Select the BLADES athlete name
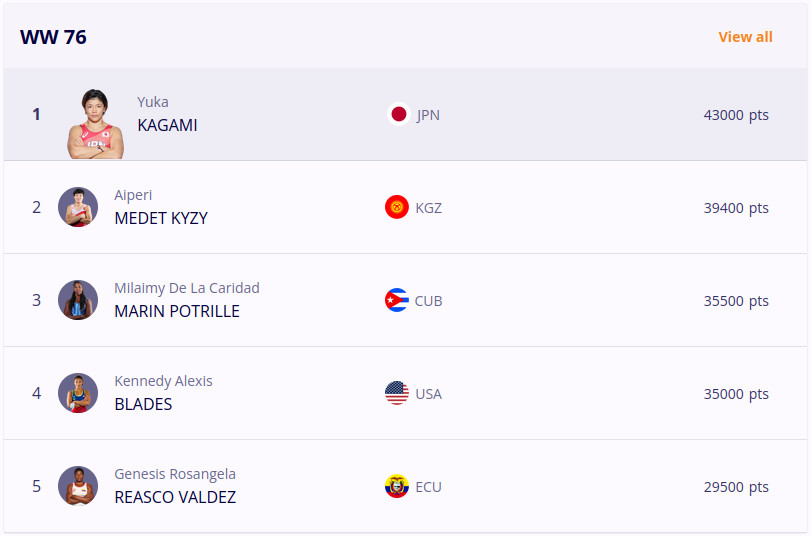This screenshot has width=811, height=536. (x=143, y=405)
